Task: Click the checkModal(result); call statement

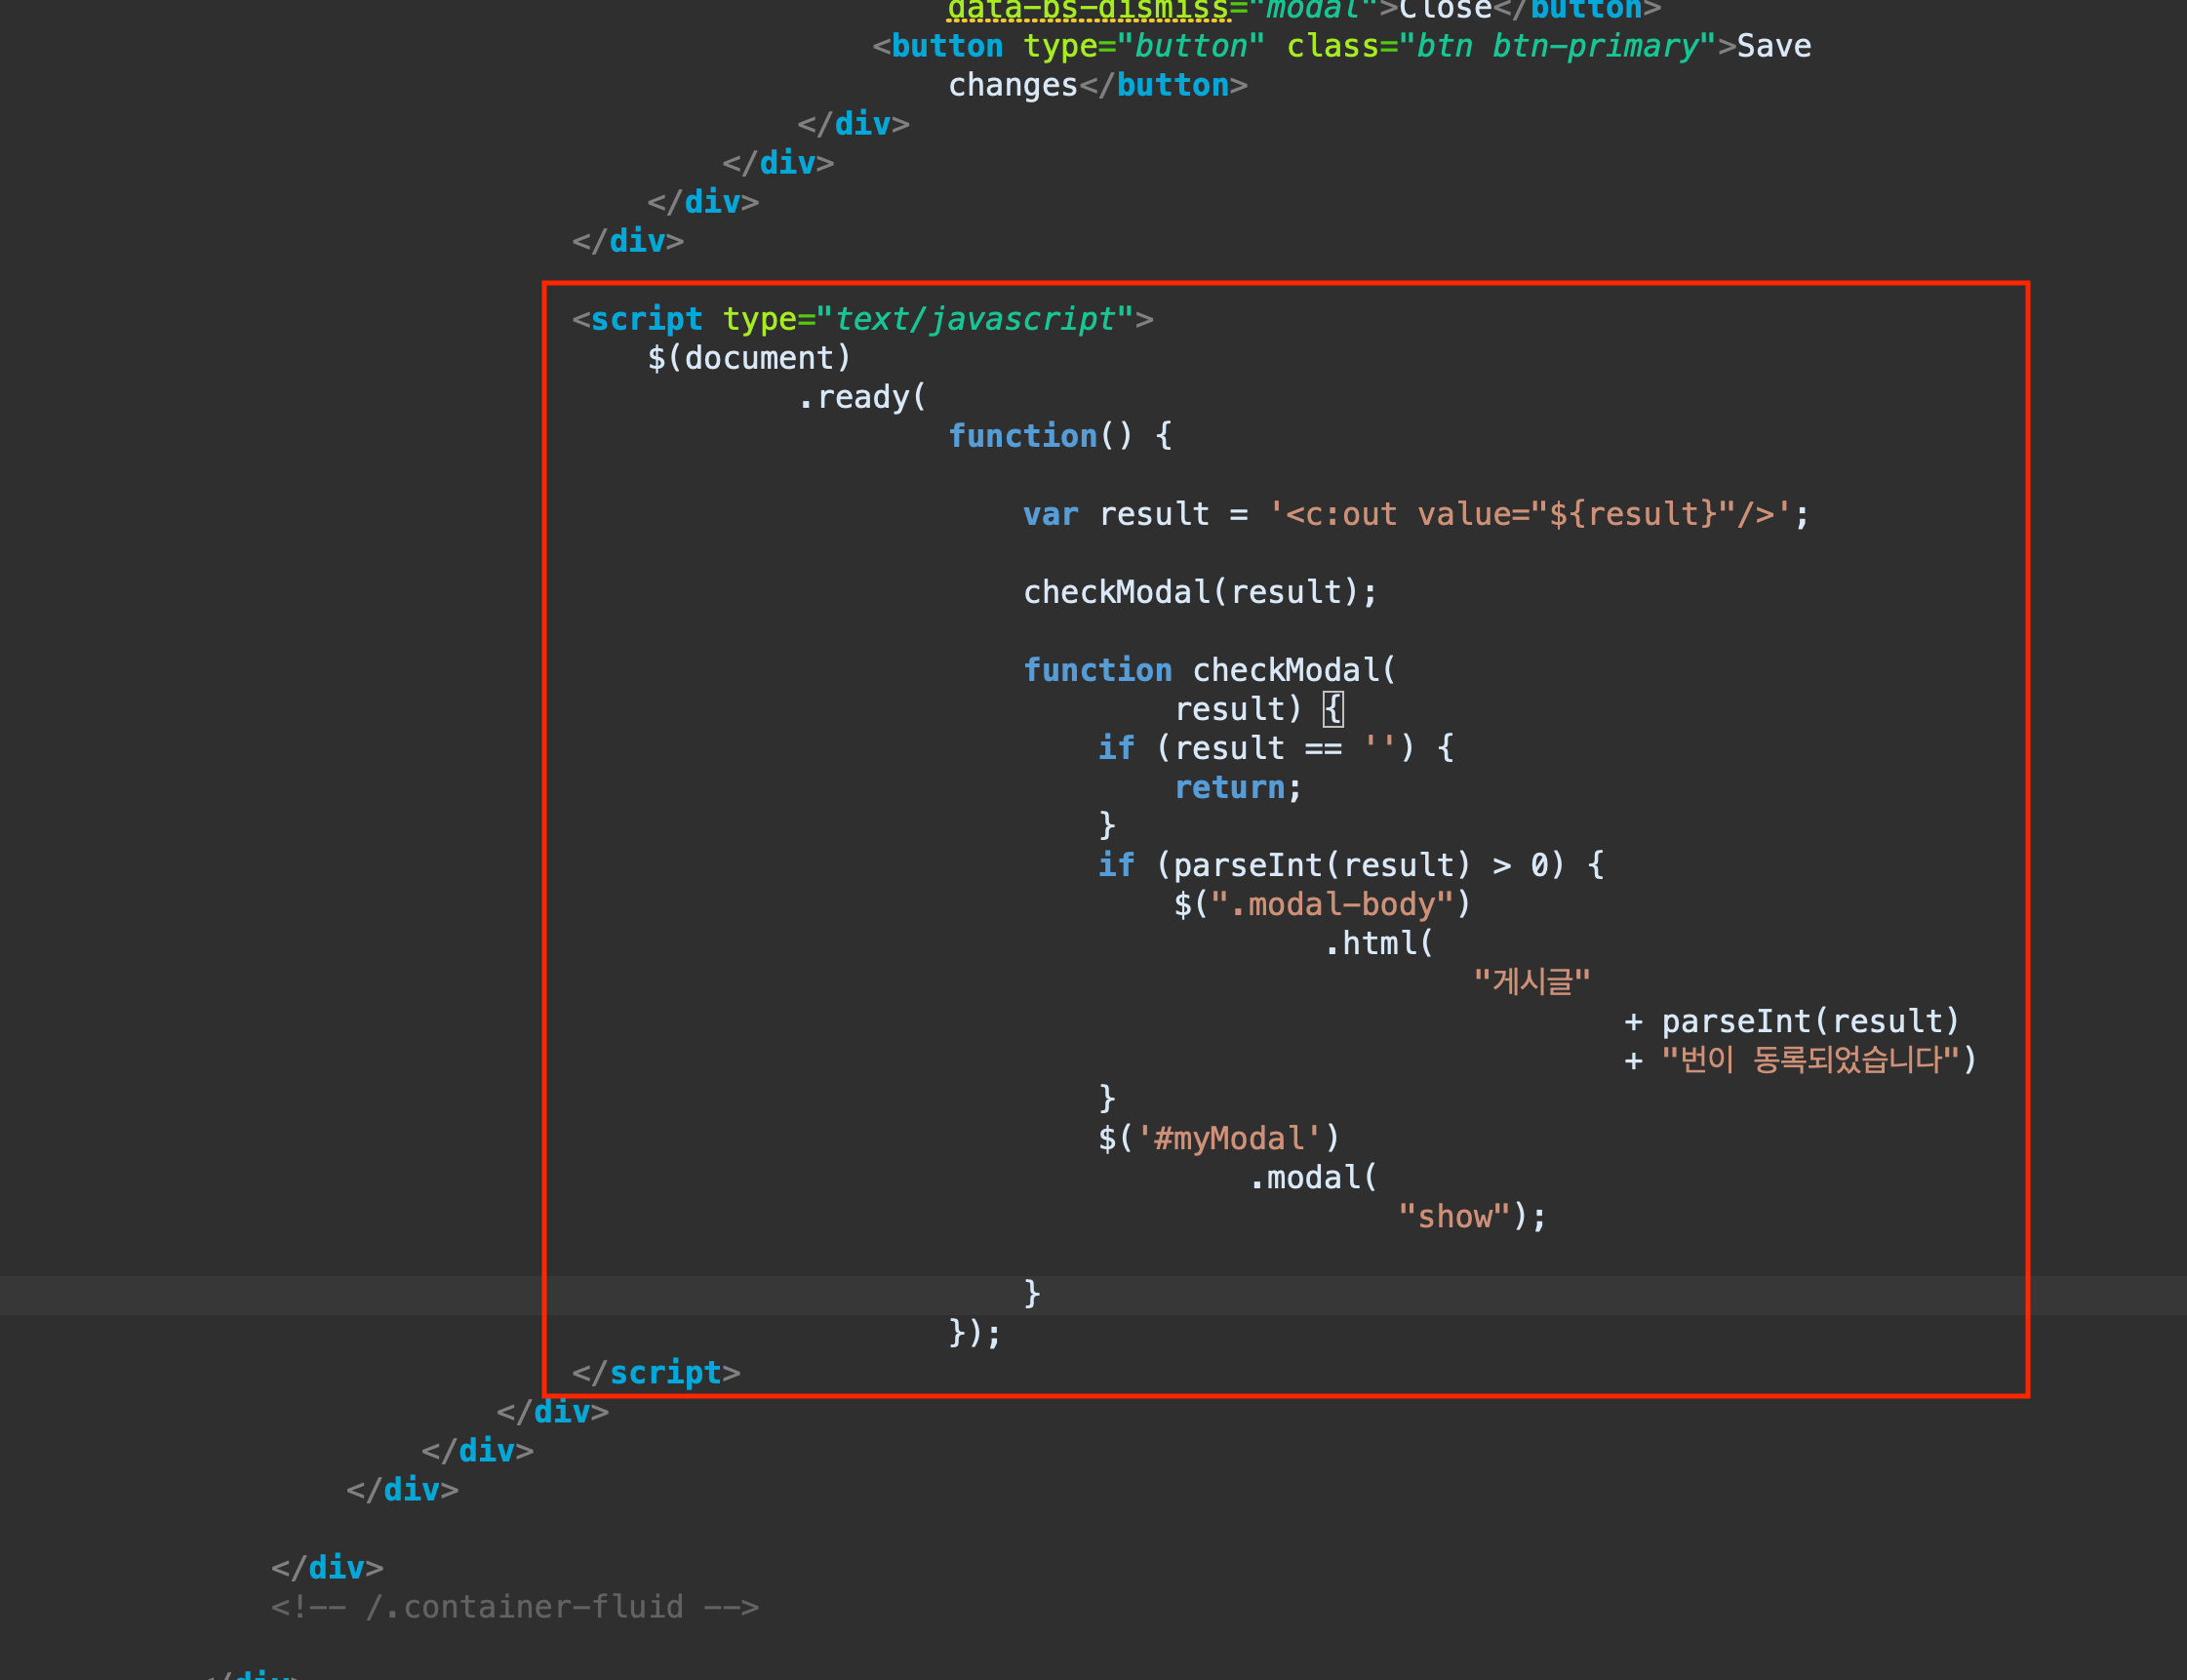Action: pyautogui.click(x=1199, y=592)
